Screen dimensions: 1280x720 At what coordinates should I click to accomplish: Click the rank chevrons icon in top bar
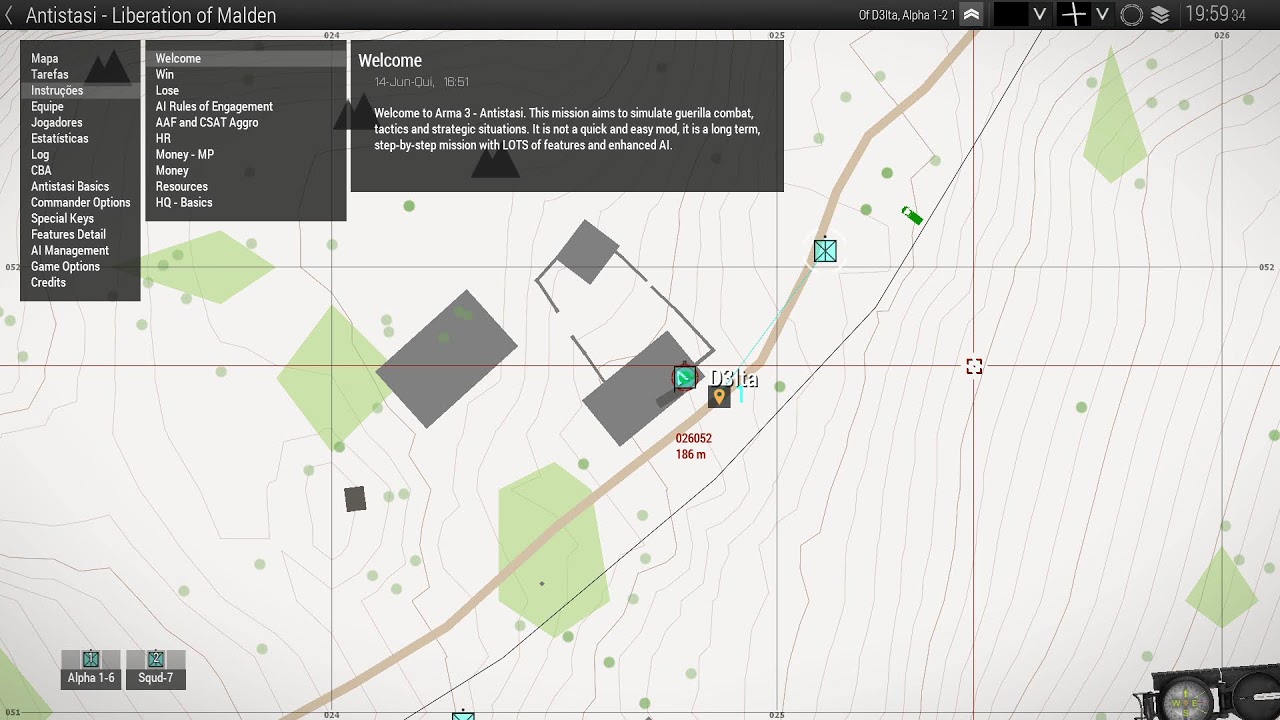(x=971, y=14)
